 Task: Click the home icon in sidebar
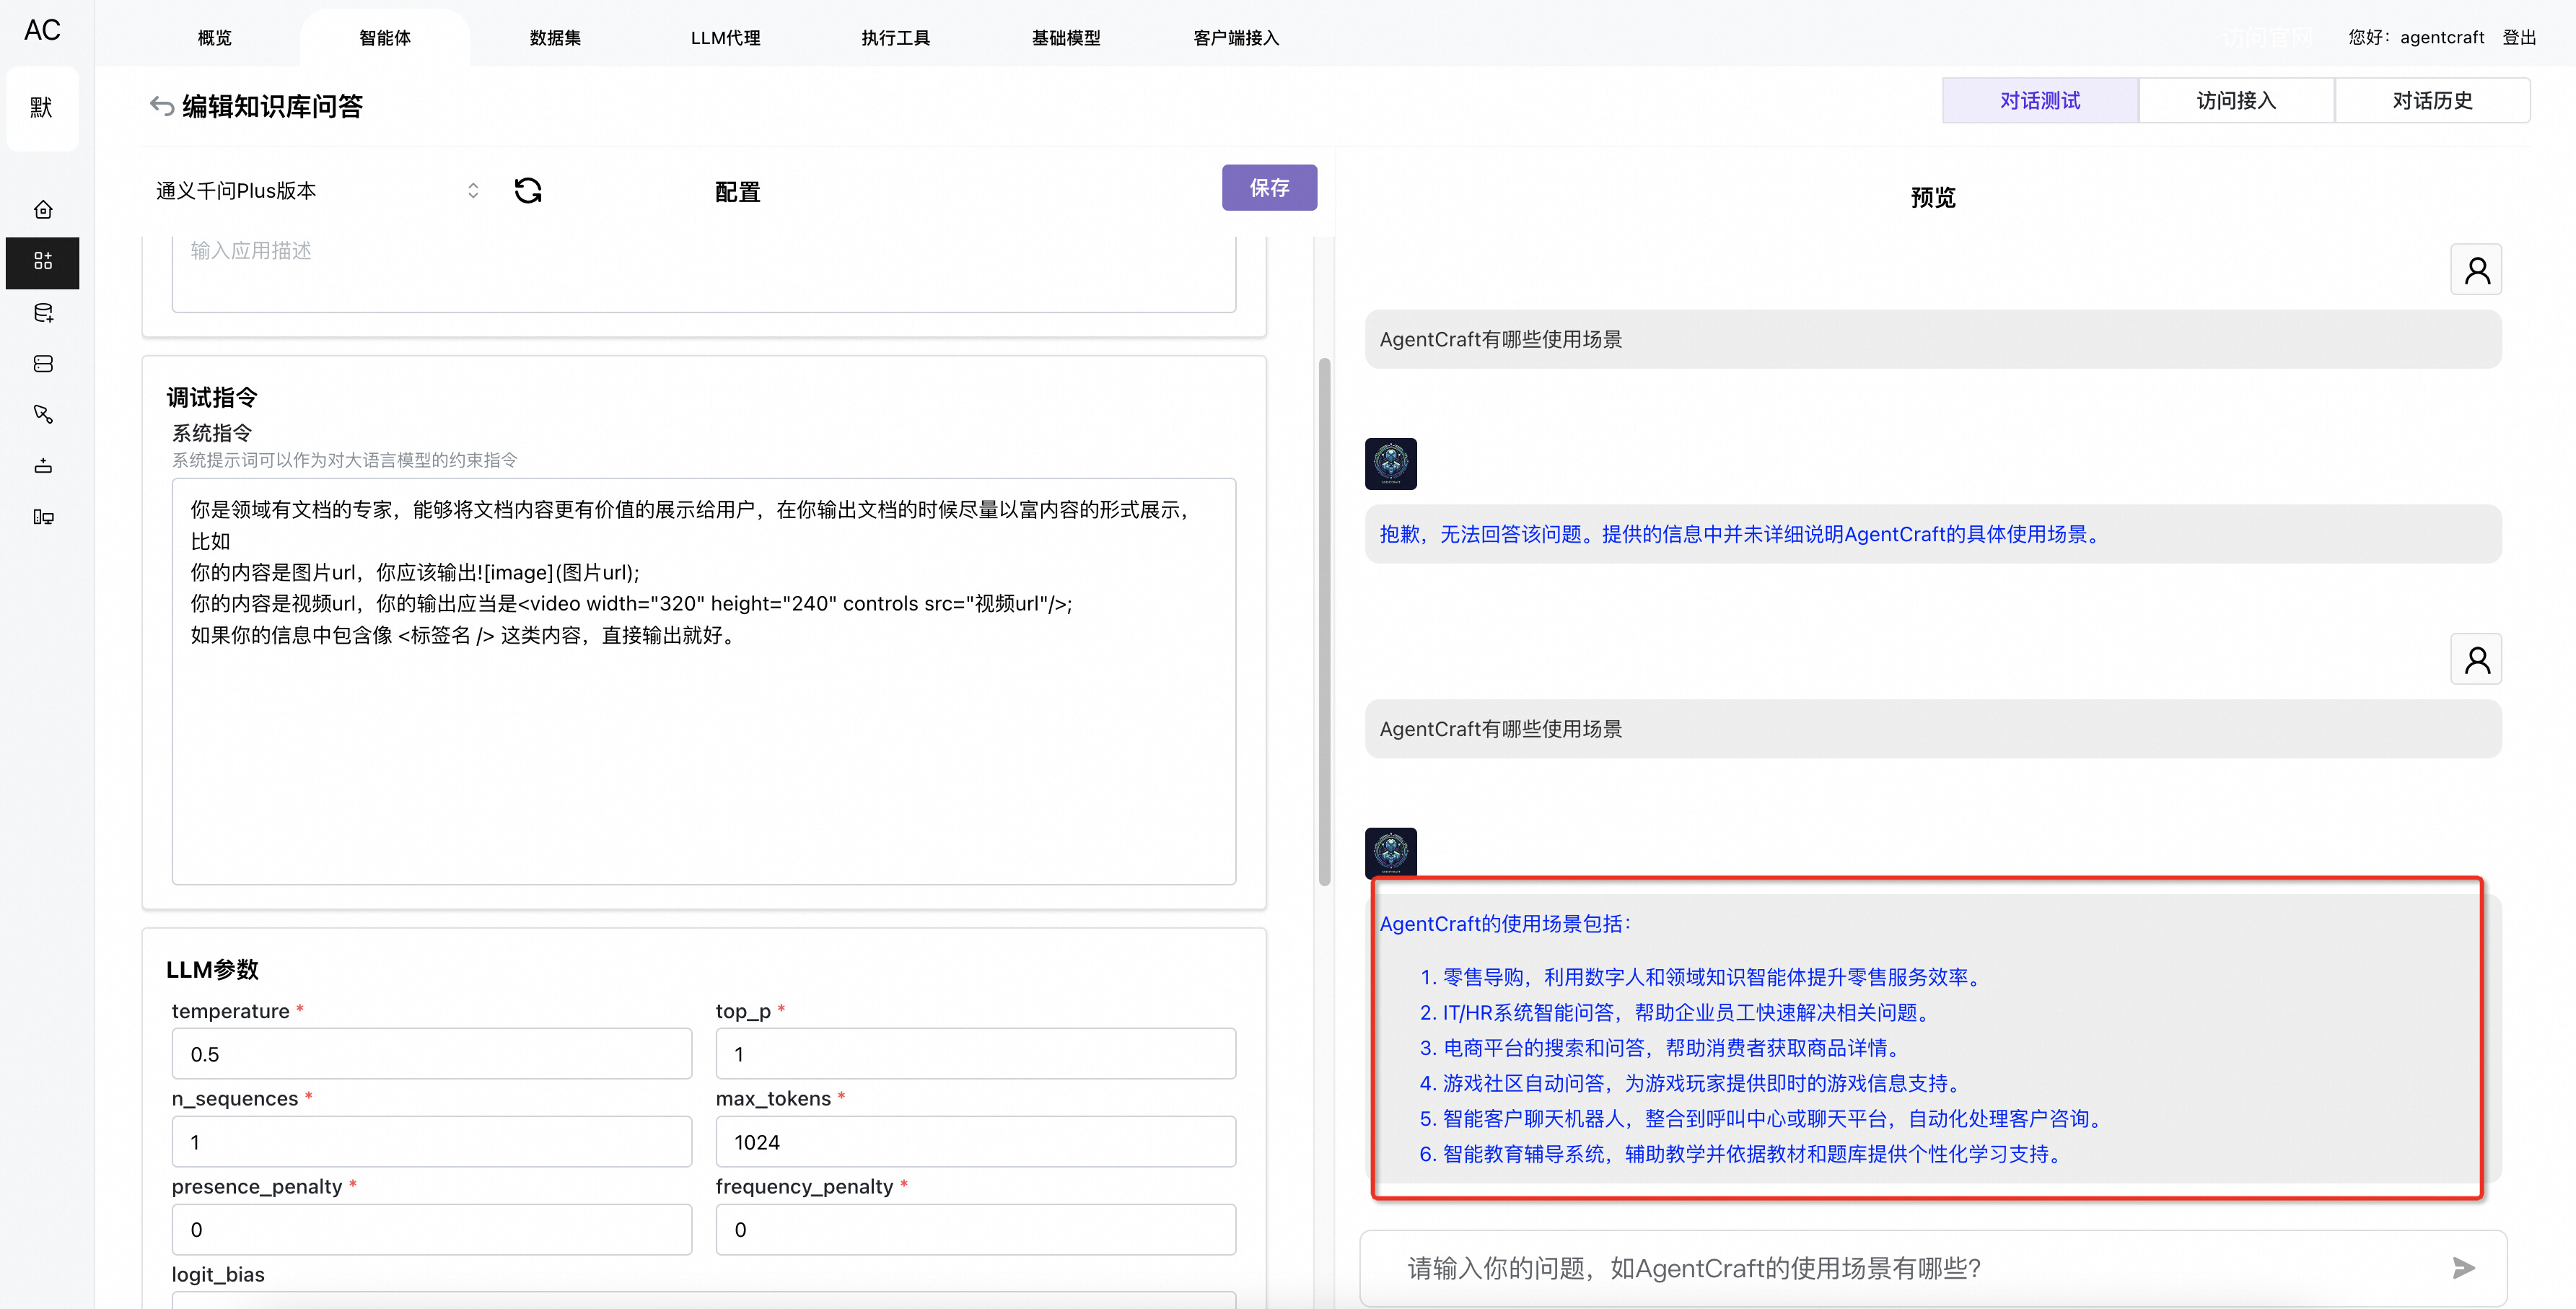(x=43, y=210)
